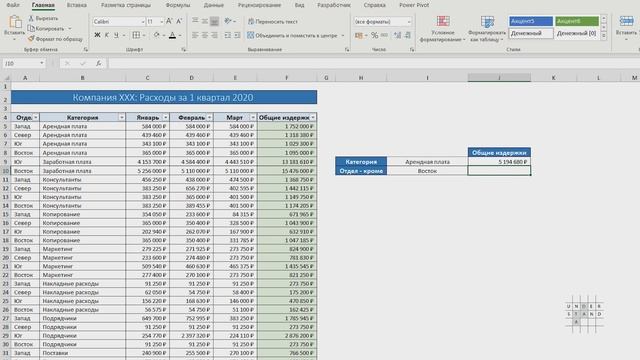640x360 pixels.
Task: Open the Февраль column filter dropdown
Action: coord(209,118)
